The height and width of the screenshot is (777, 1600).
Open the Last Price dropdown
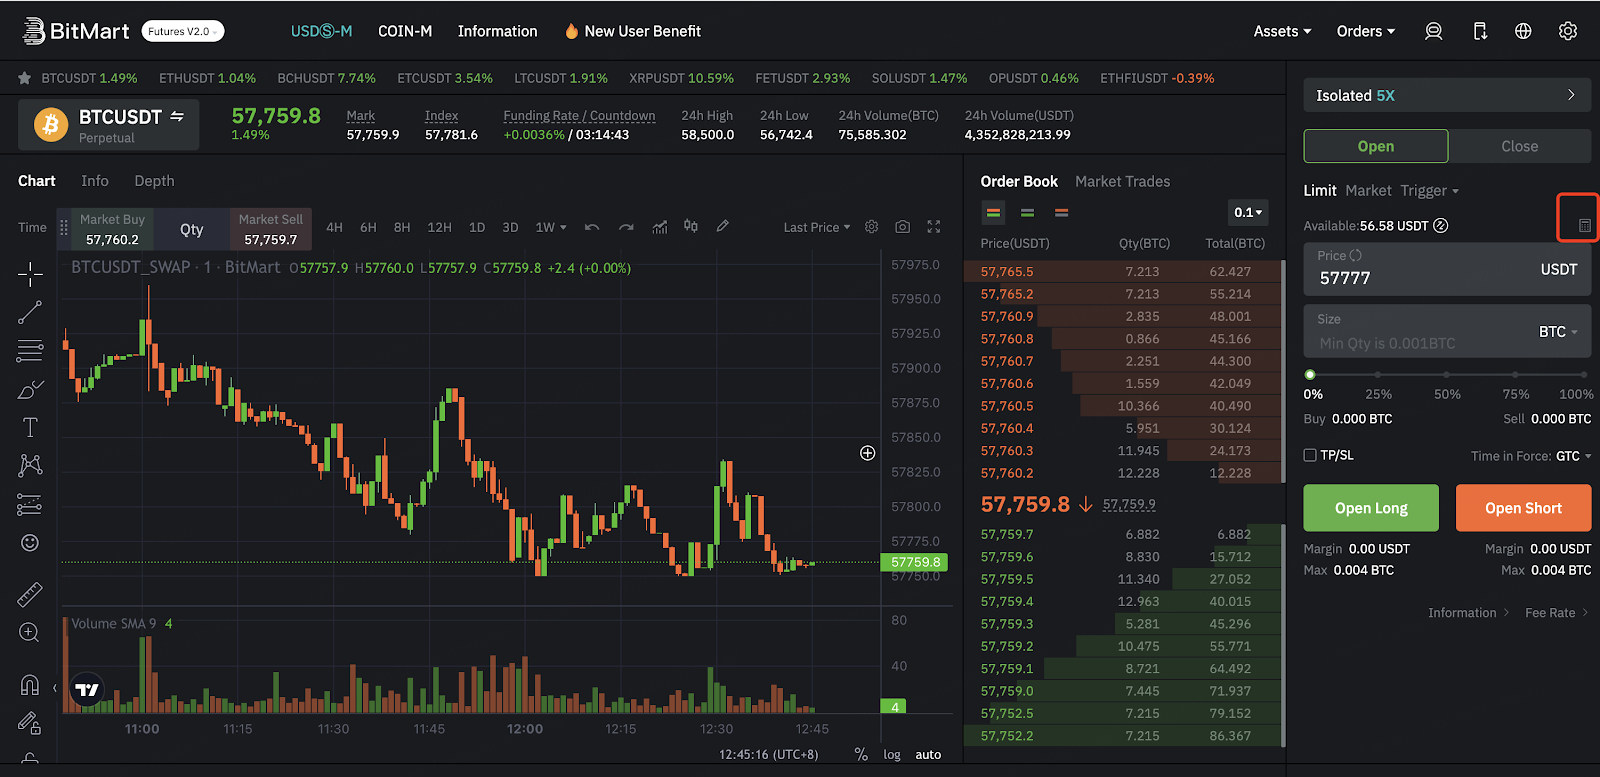click(x=817, y=227)
